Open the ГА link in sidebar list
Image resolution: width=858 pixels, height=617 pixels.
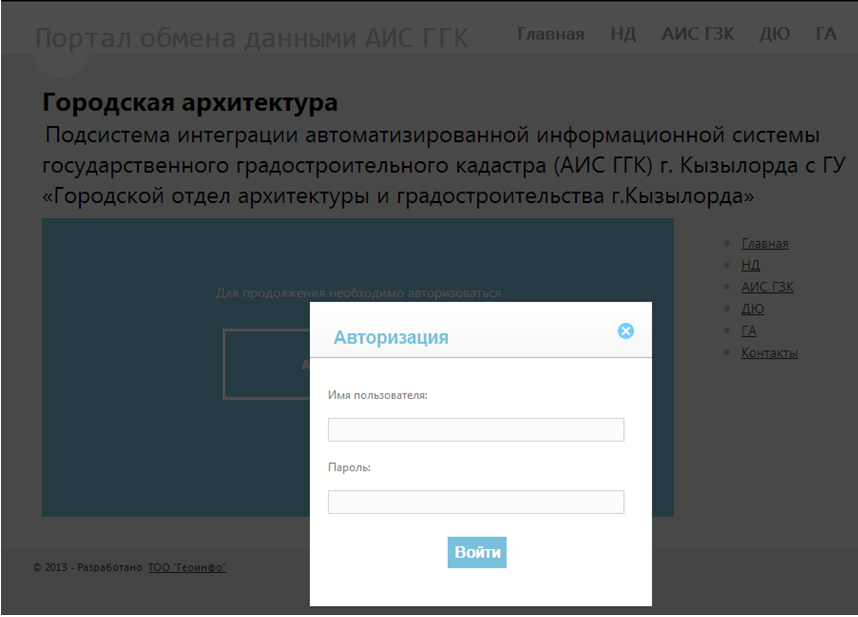[749, 331]
